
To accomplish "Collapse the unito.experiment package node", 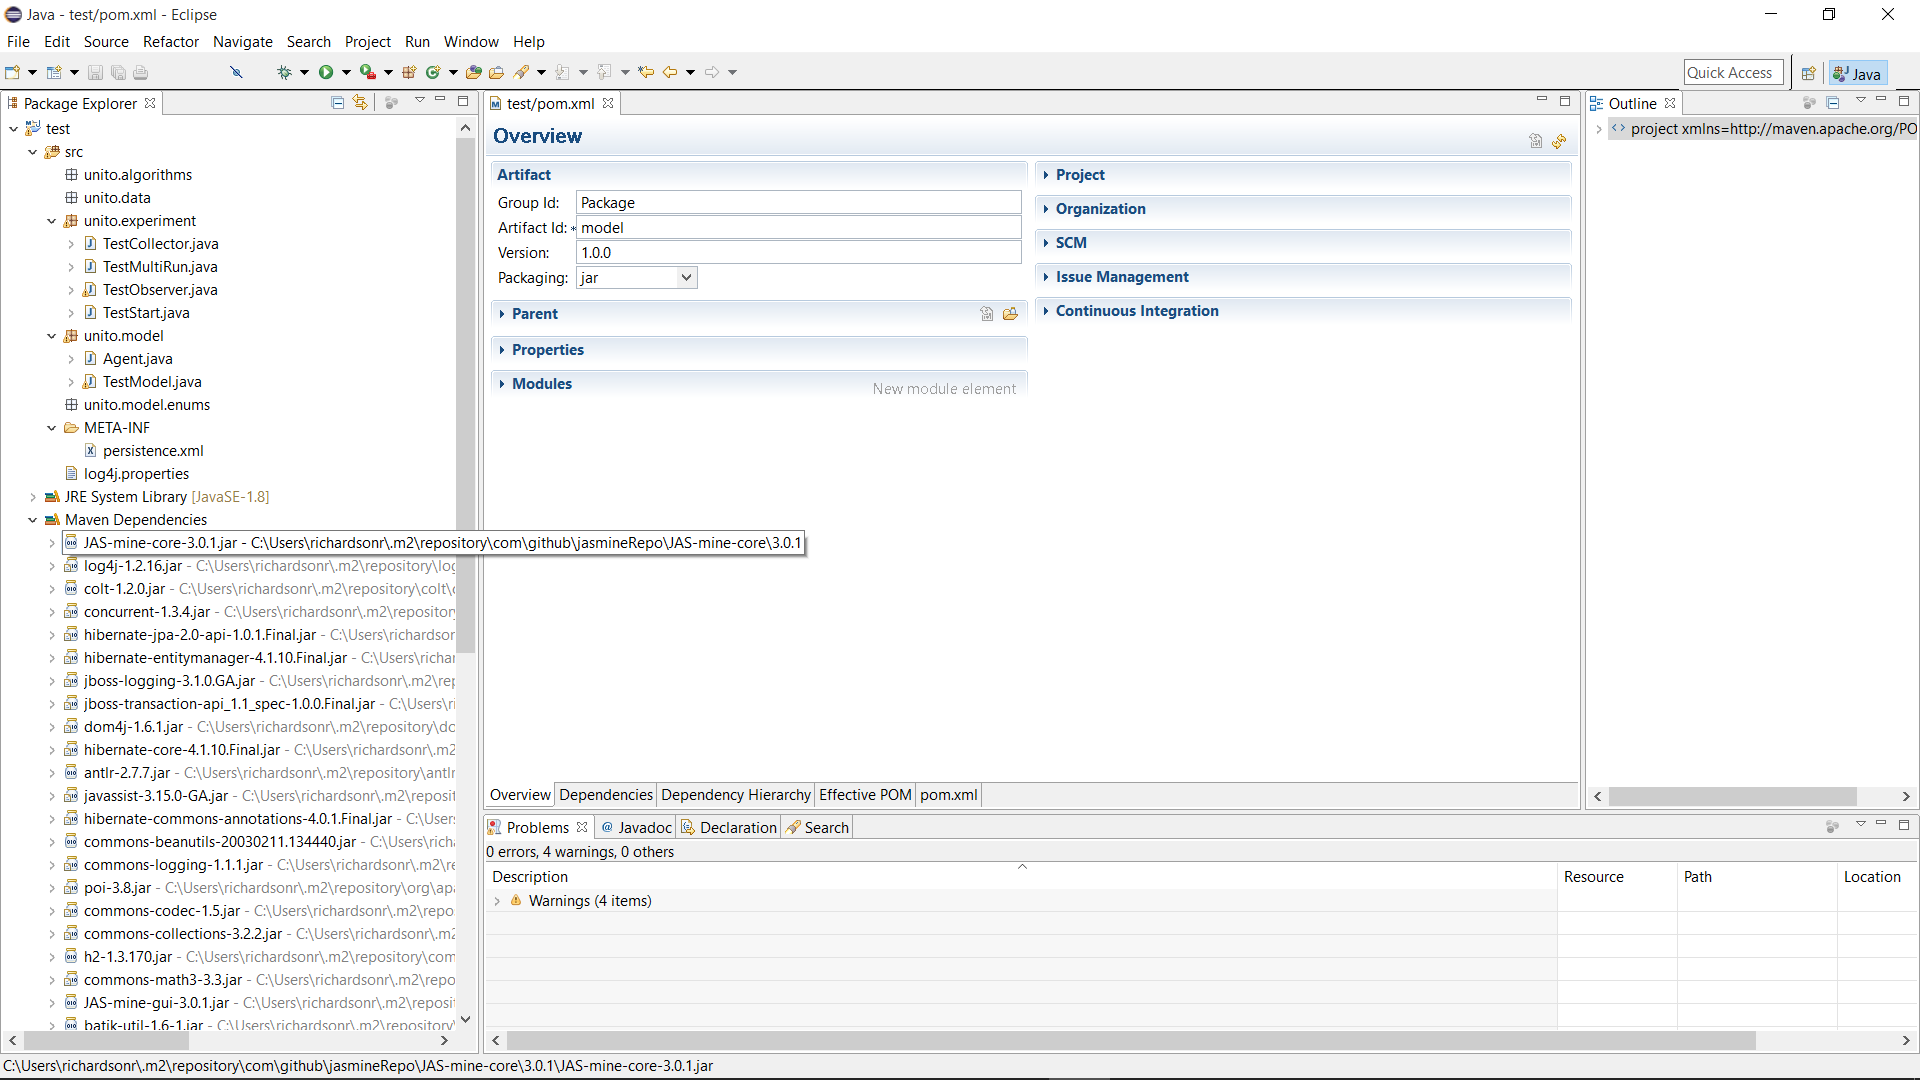I will (52, 221).
